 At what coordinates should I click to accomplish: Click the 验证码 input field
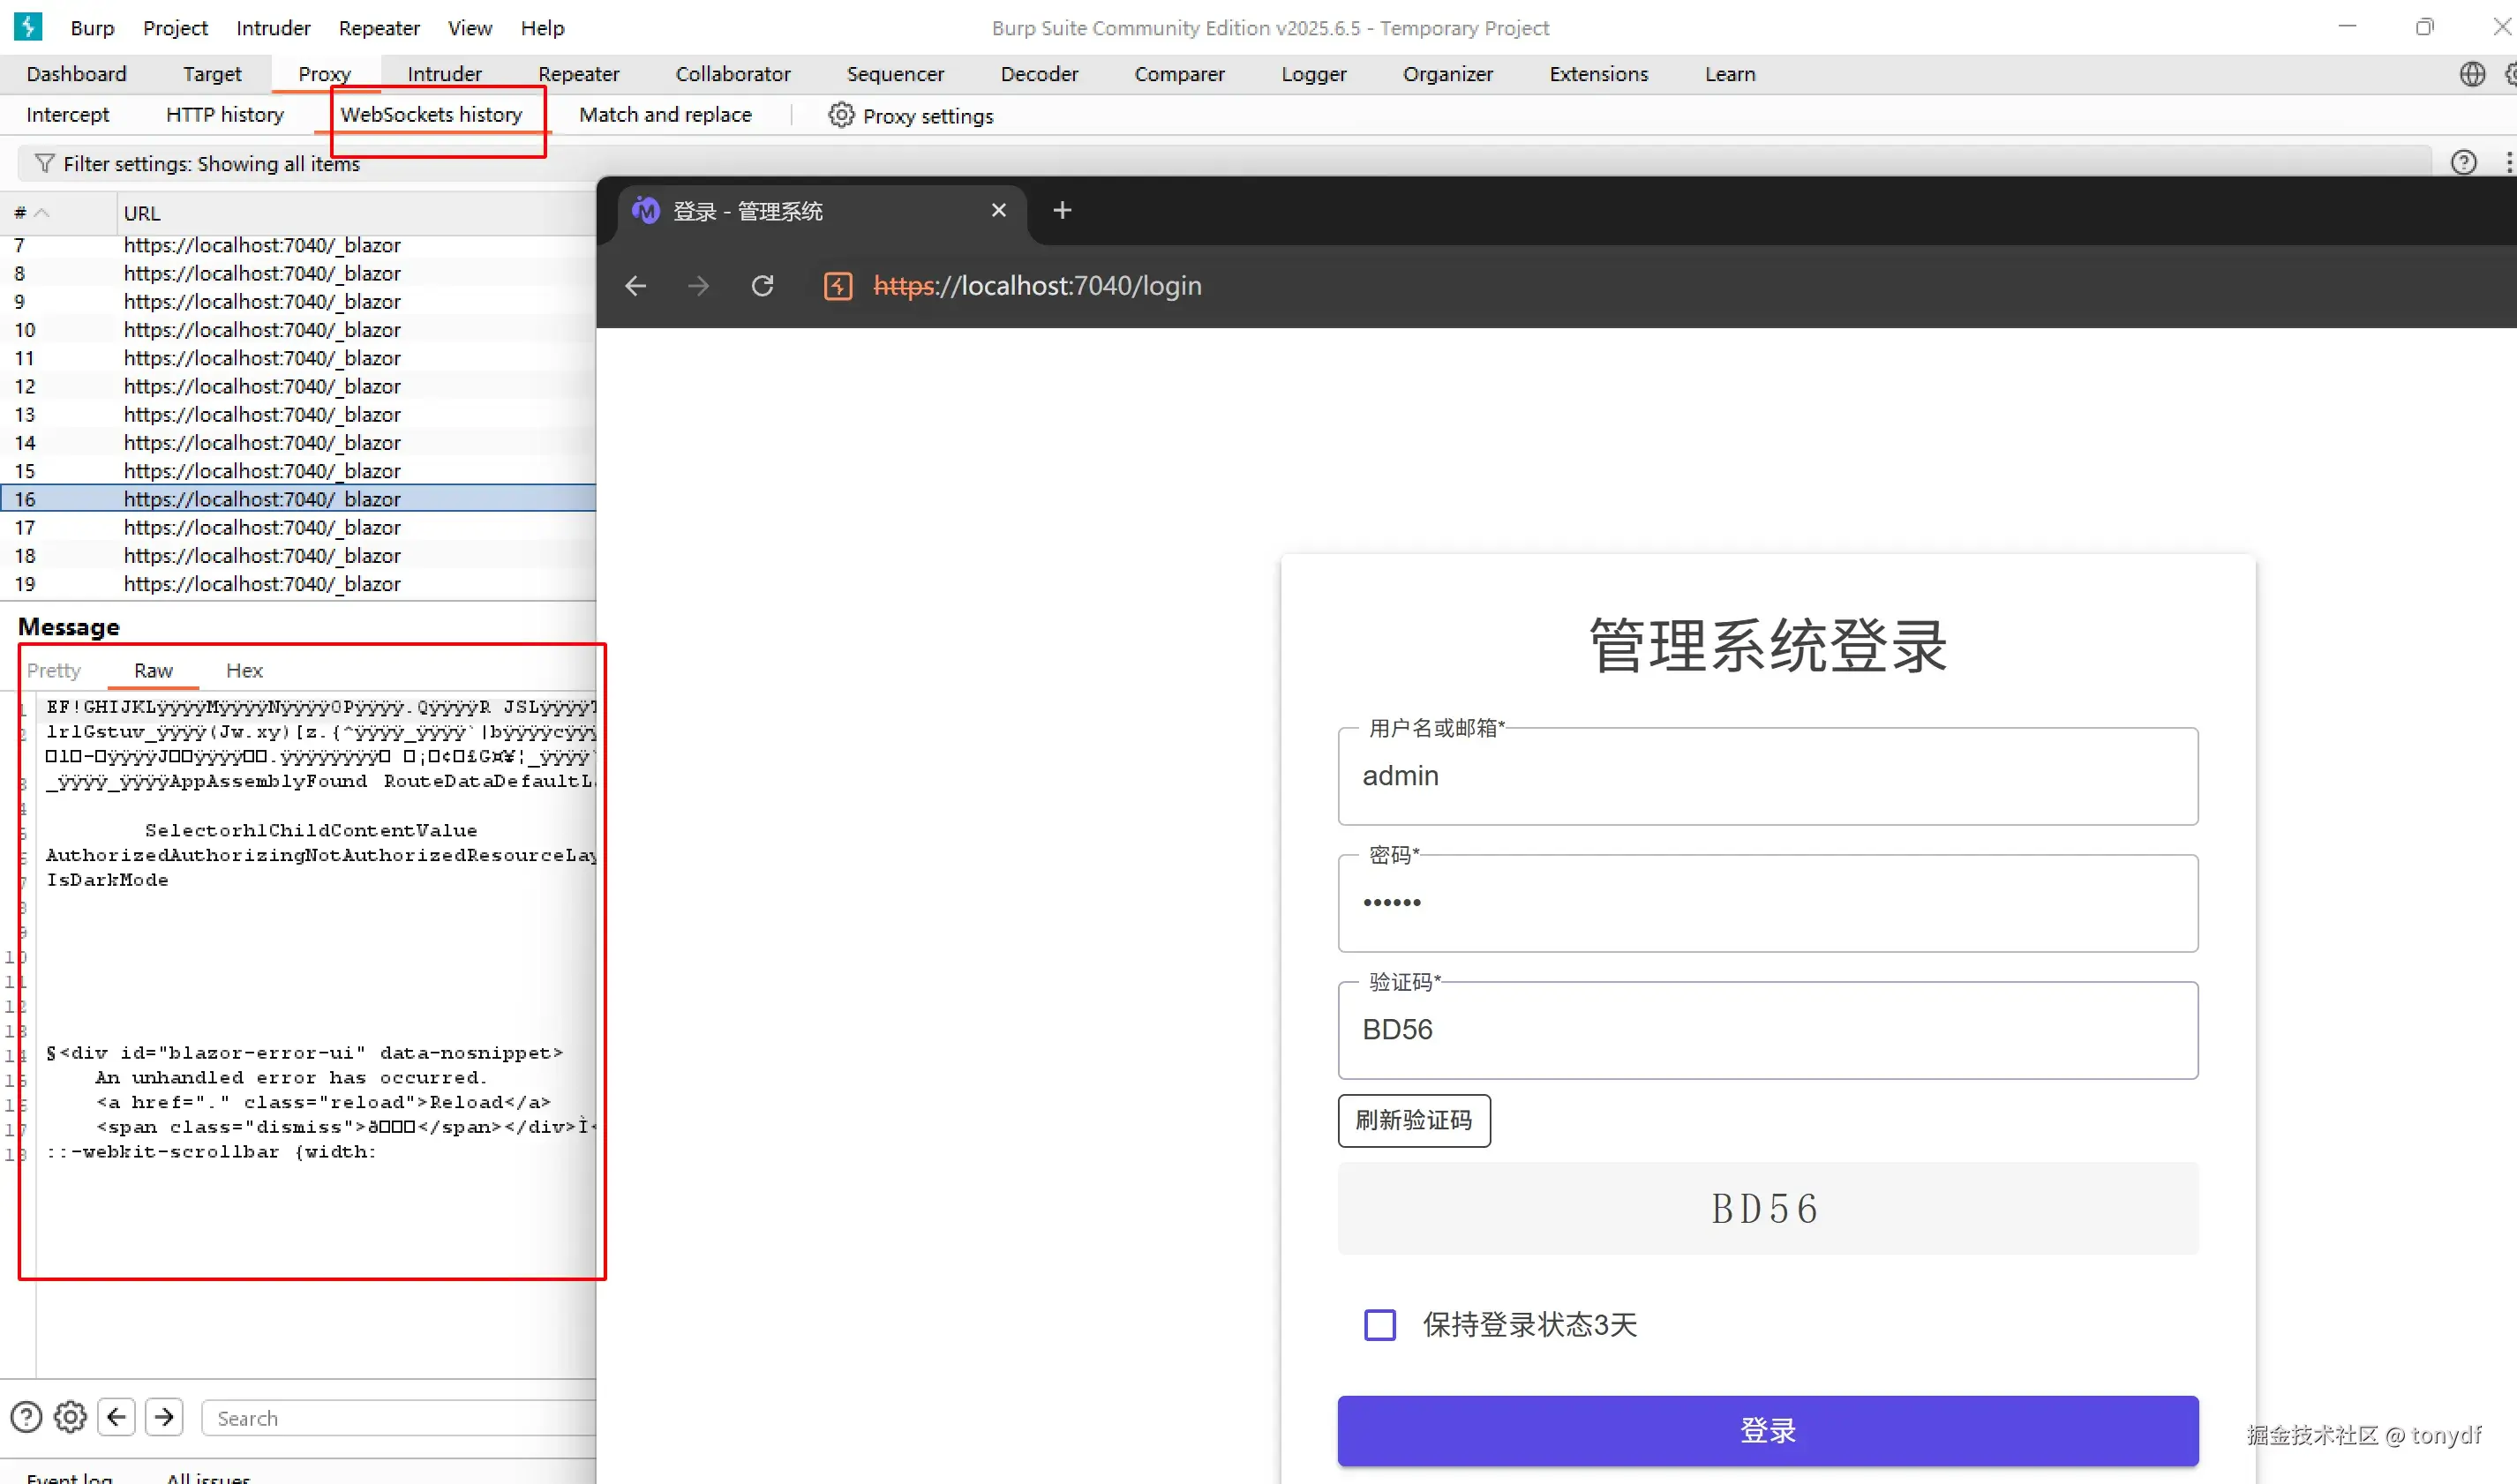pyautogui.click(x=1767, y=1029)
